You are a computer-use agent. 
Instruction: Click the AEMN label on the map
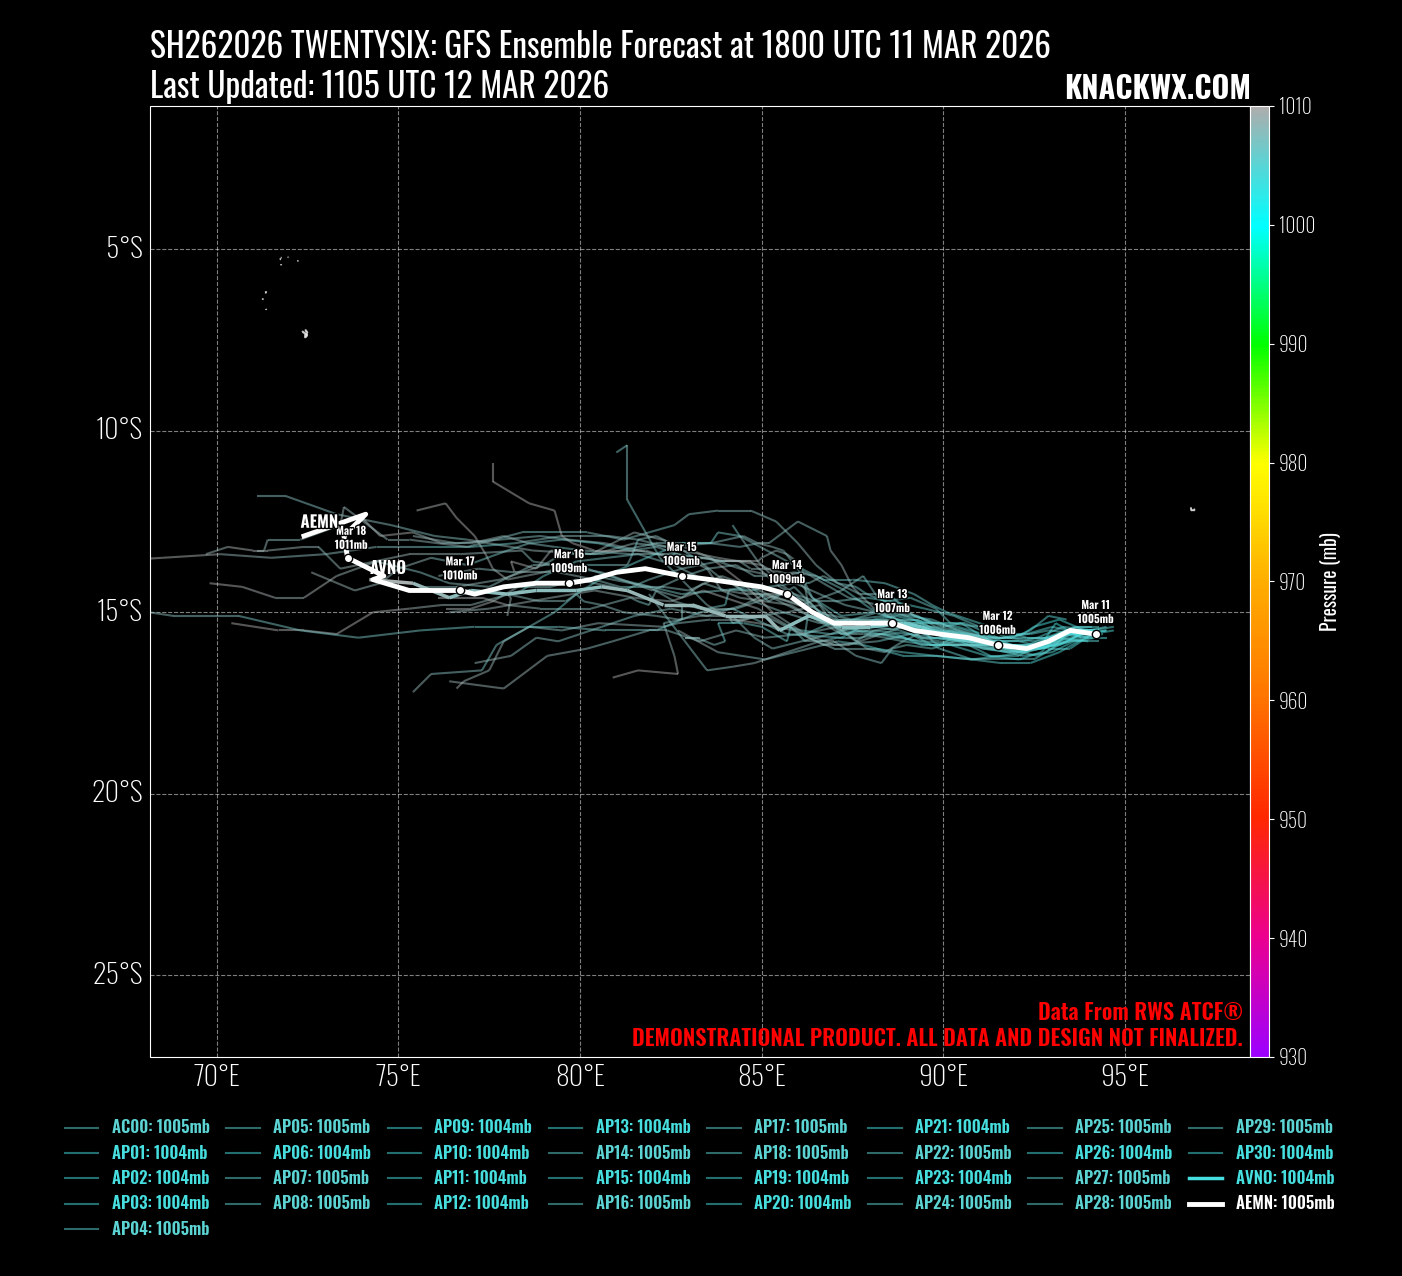pos(319,522)
